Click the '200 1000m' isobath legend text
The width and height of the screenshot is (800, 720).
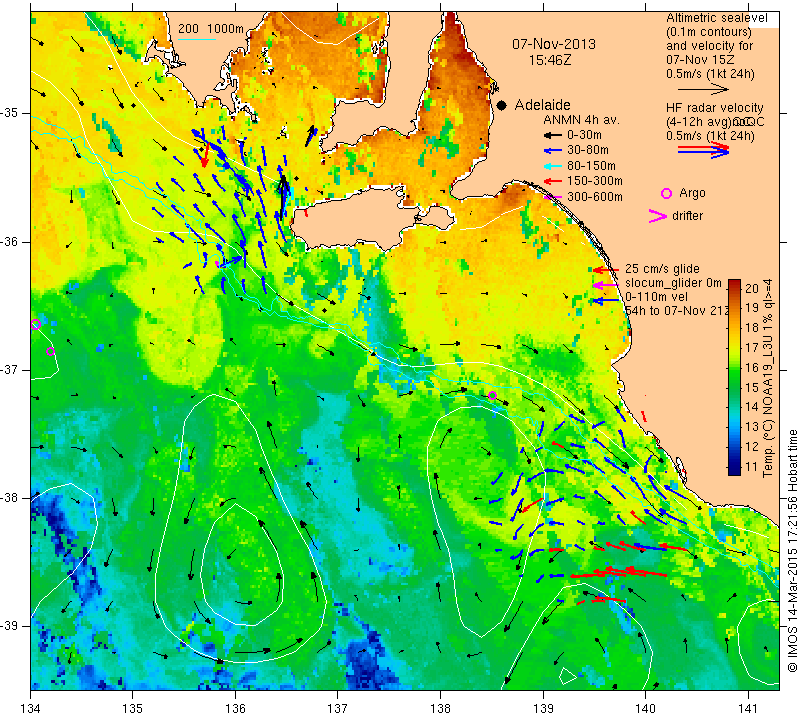(x=211, y=29)
